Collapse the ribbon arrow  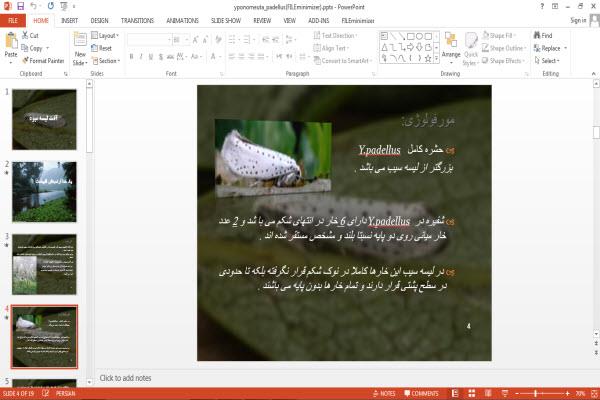pyautogui.click(x=593, y=73)
